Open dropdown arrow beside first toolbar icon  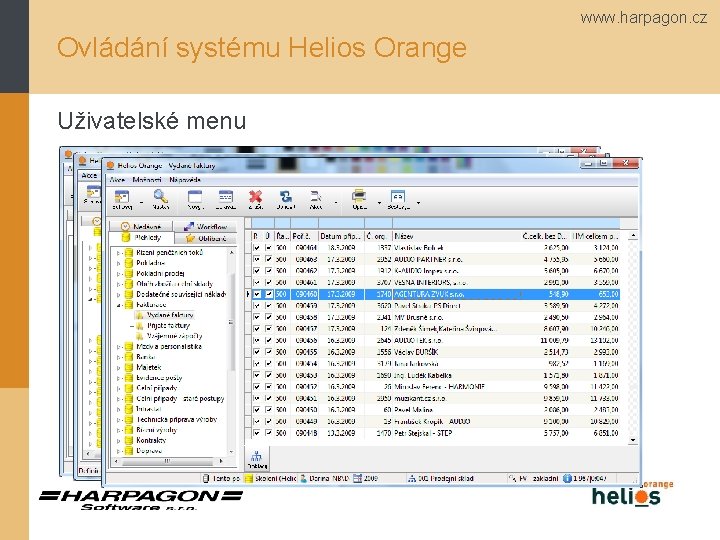point(141,202)
